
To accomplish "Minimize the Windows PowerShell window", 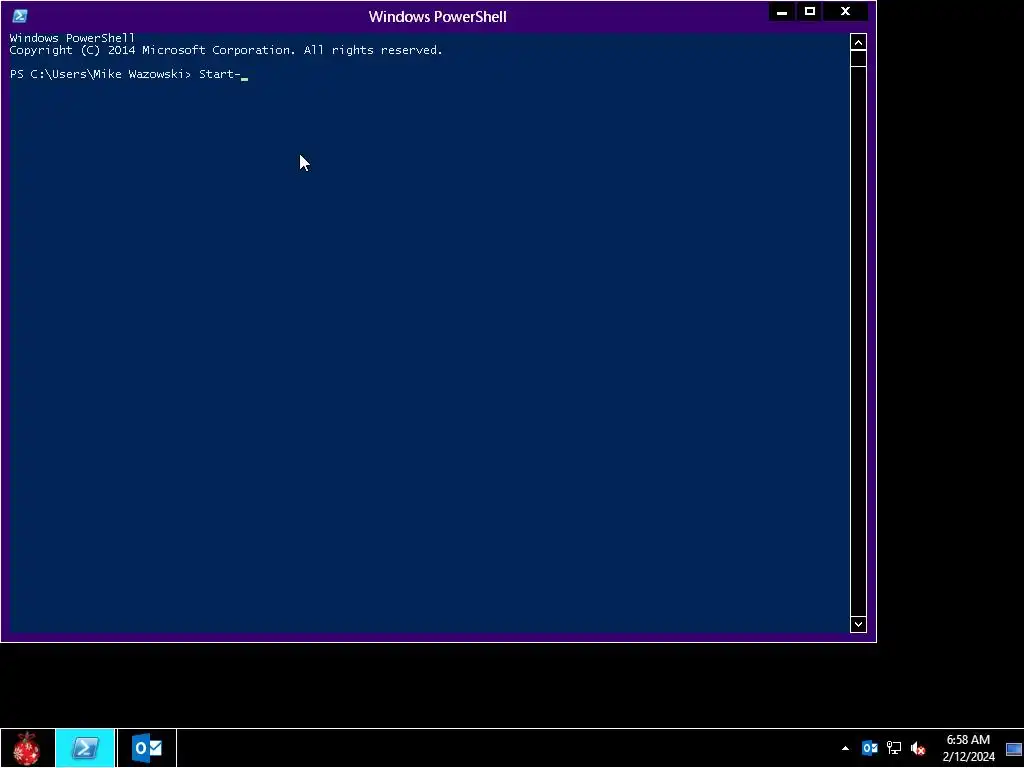I will (x=782, y=12).
